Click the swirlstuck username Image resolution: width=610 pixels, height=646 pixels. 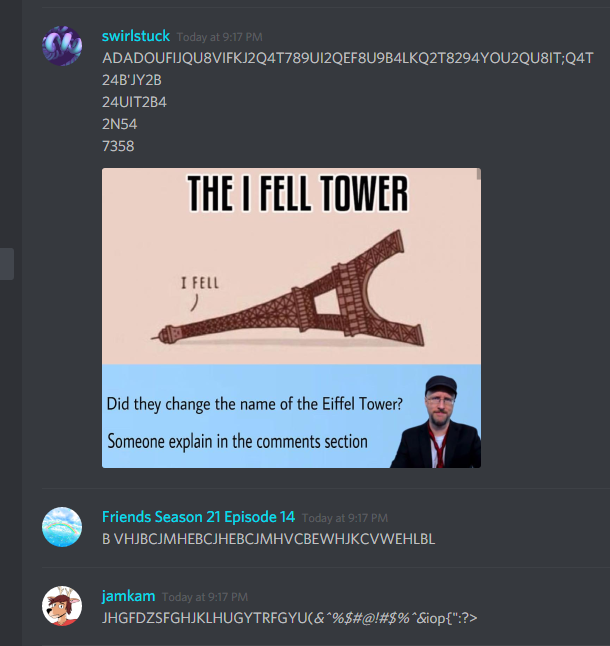[x=136, y=36]
